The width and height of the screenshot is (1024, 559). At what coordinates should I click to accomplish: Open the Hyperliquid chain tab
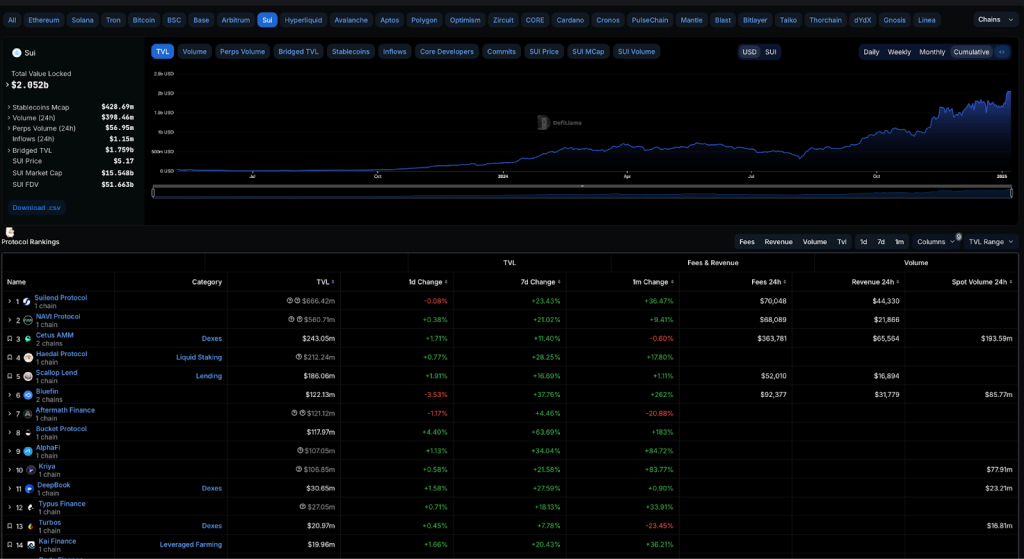coord(303,20)
